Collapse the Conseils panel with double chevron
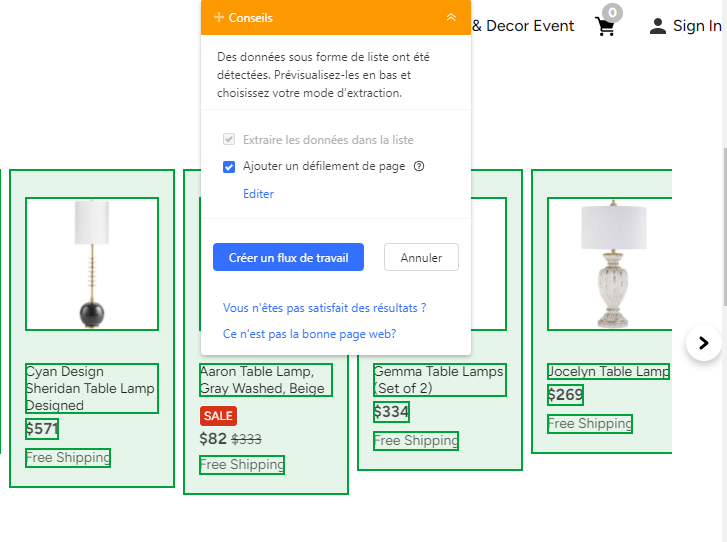The image size is (727, 542). pos(451,18)
